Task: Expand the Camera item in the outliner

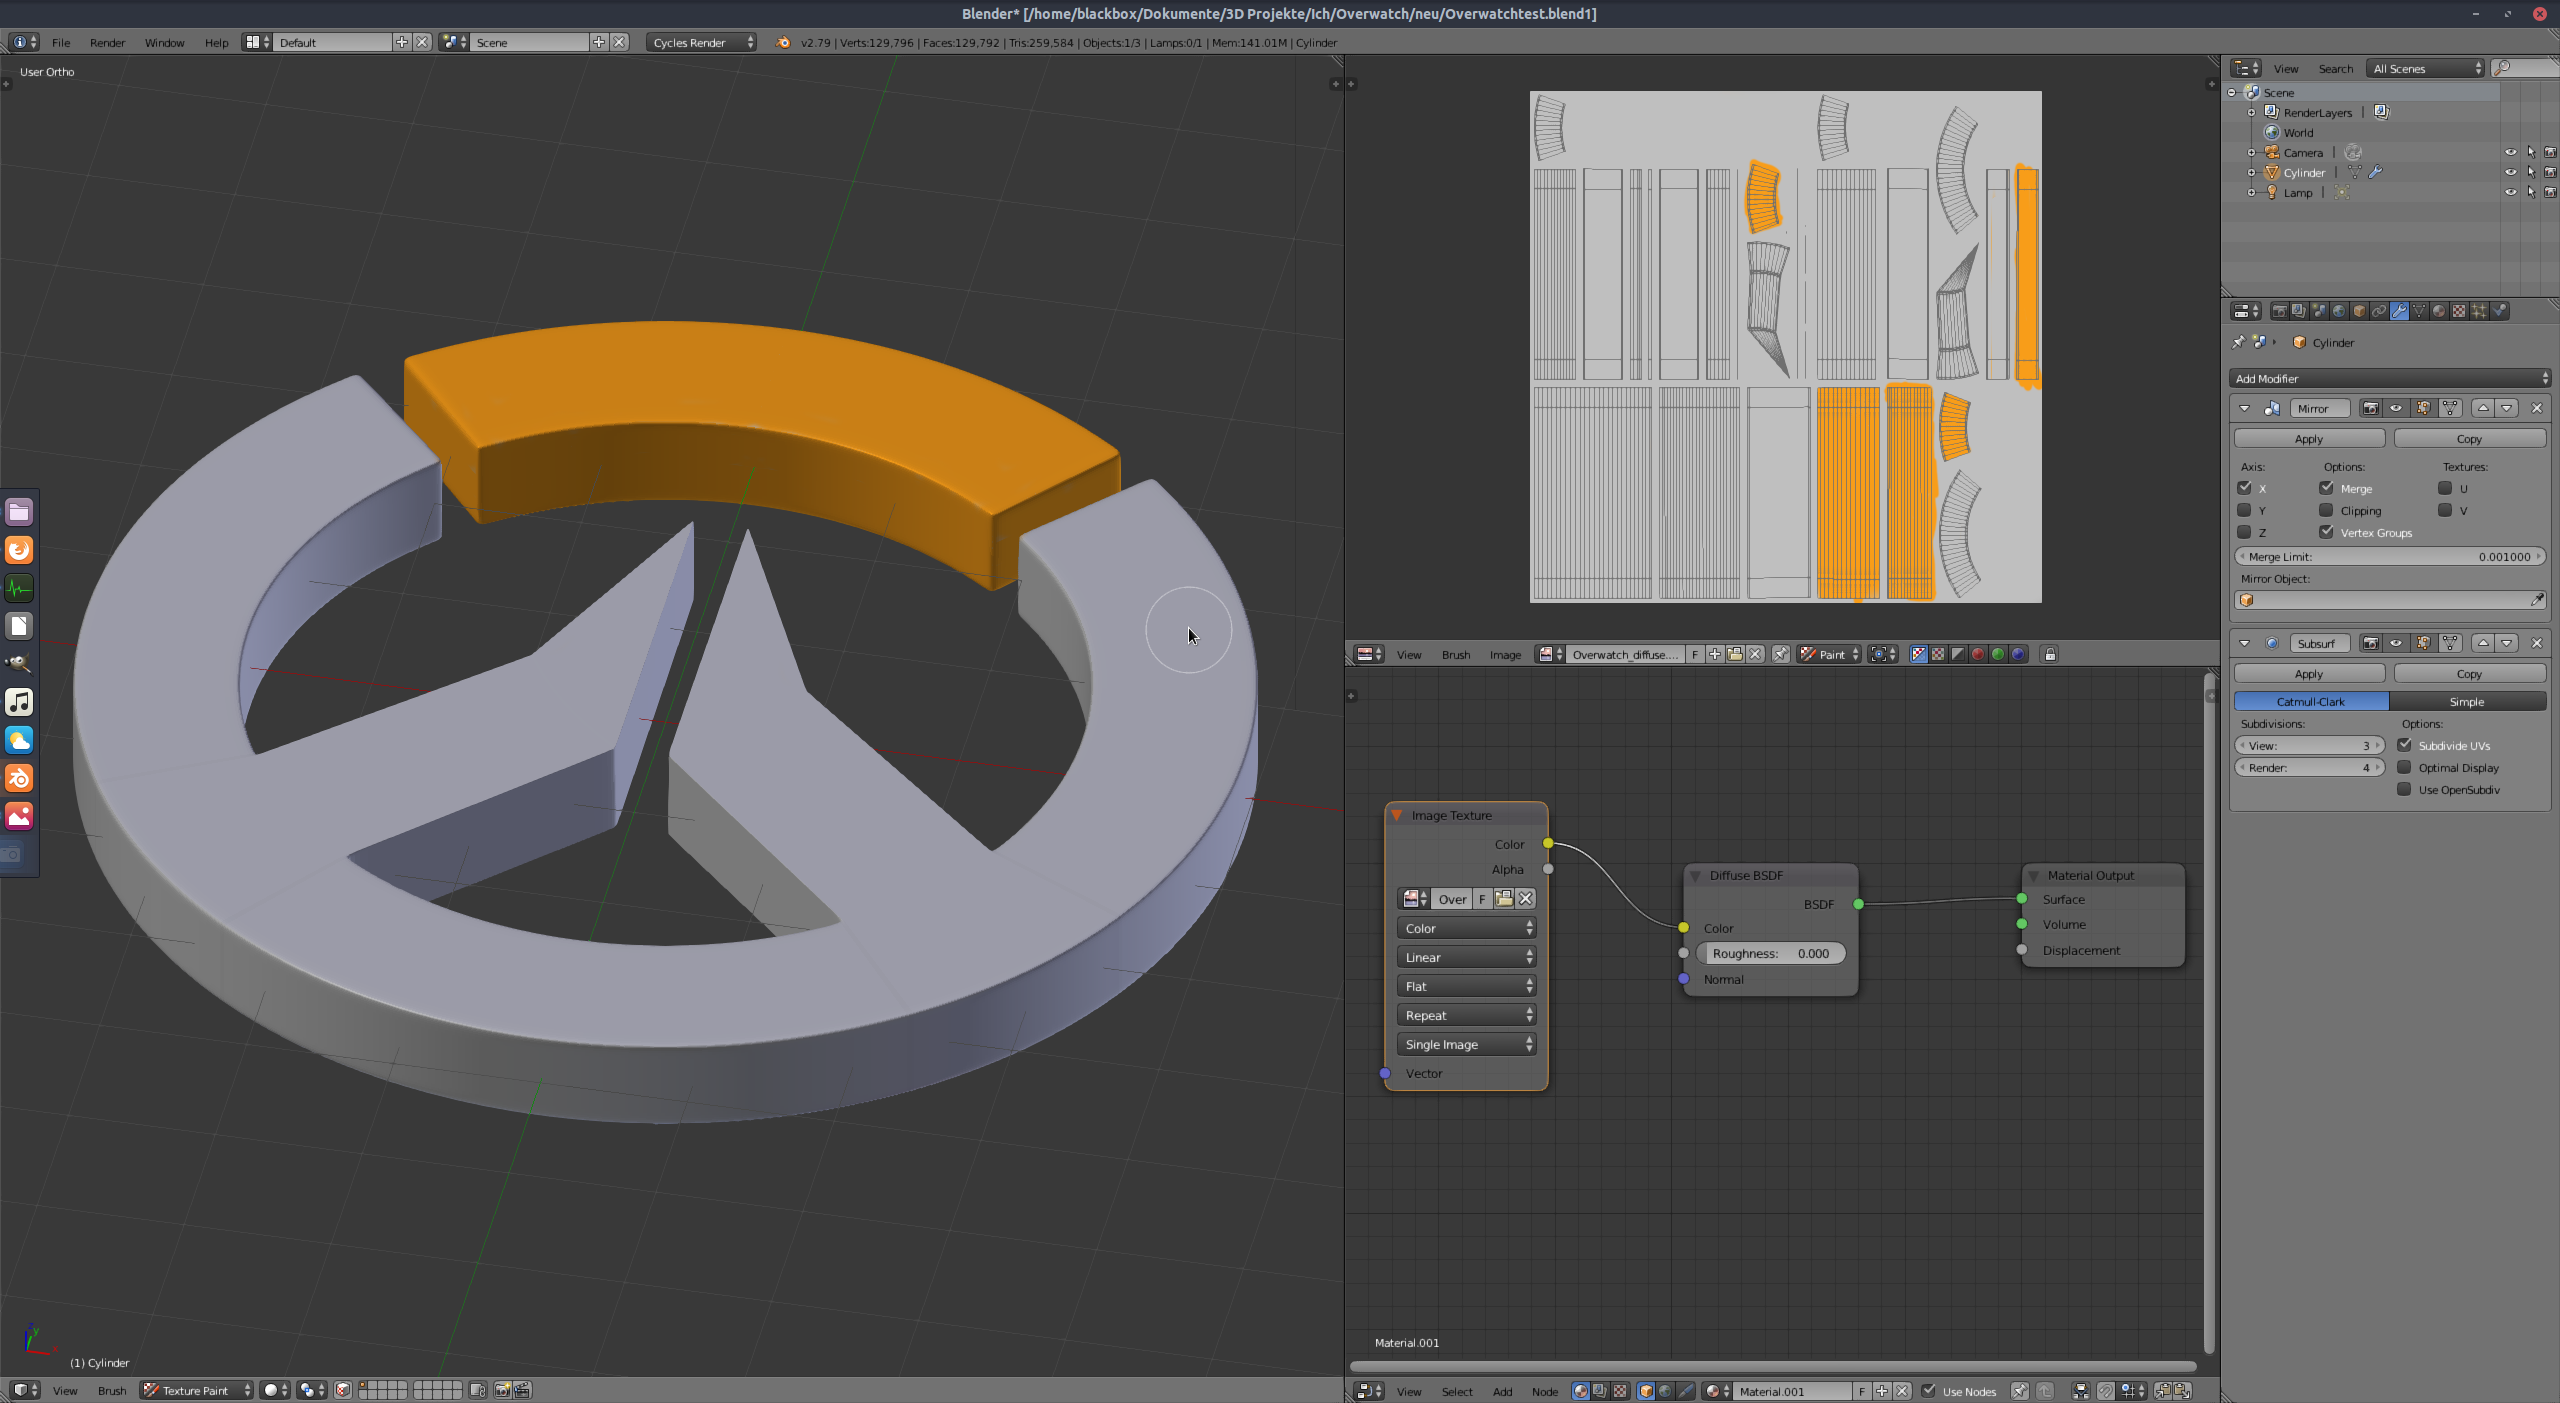Action: pos(2252,152)
